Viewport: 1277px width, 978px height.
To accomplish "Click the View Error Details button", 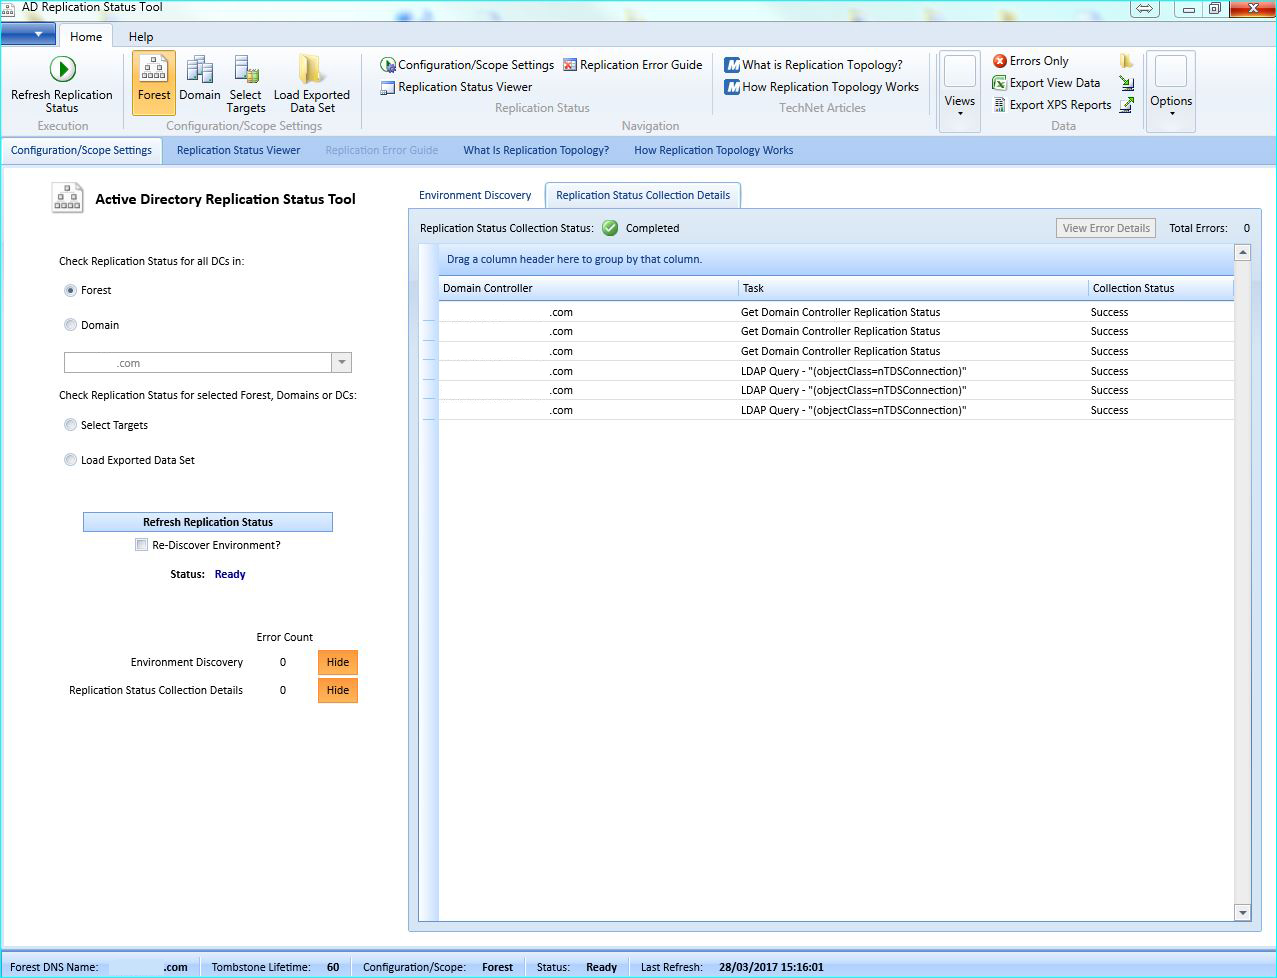I will pyautogui.click(x=1106, y=228).
